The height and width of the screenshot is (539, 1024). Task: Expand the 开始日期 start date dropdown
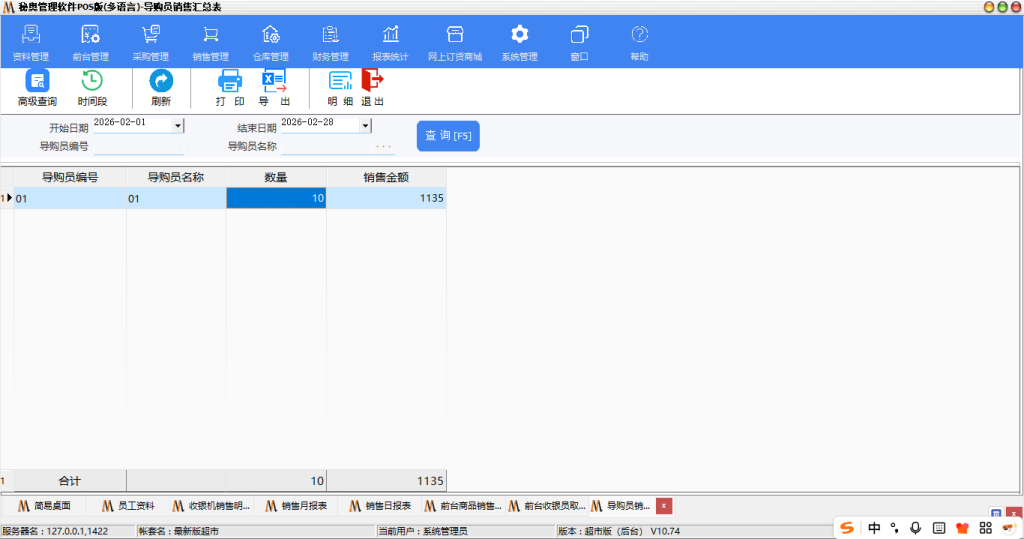[x=178, y=126]
